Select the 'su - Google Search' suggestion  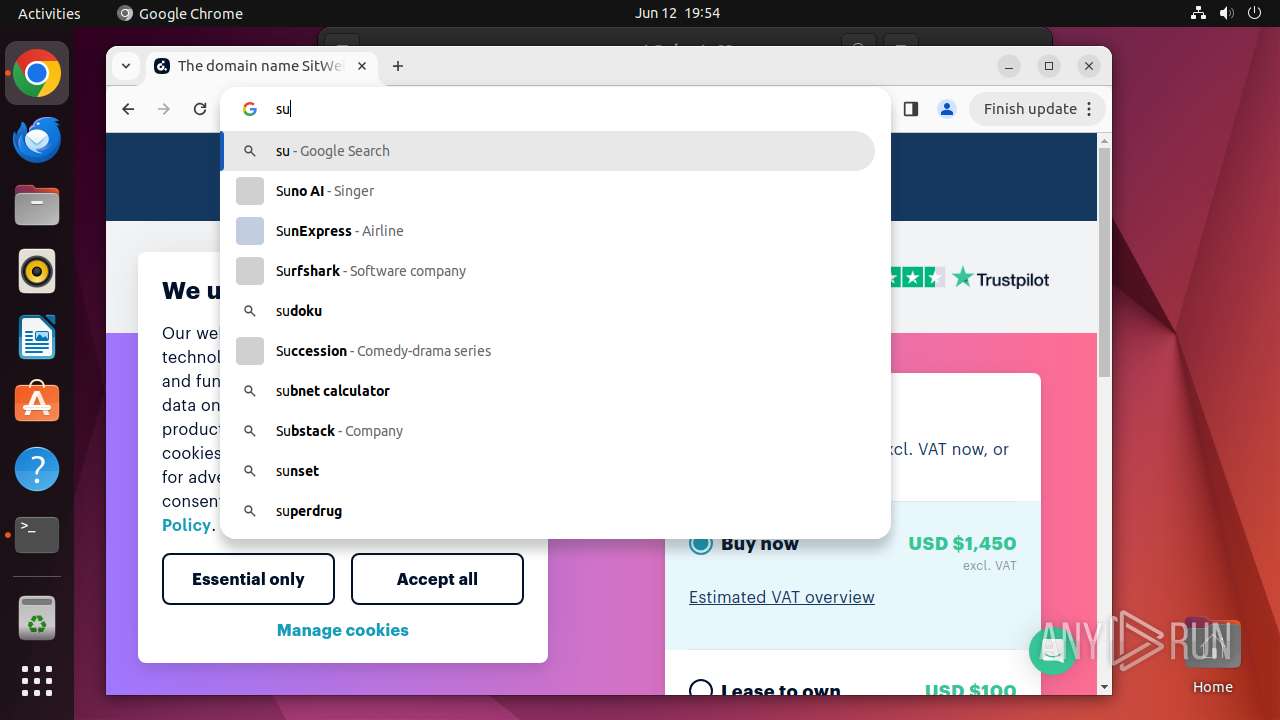click(548, 151)
